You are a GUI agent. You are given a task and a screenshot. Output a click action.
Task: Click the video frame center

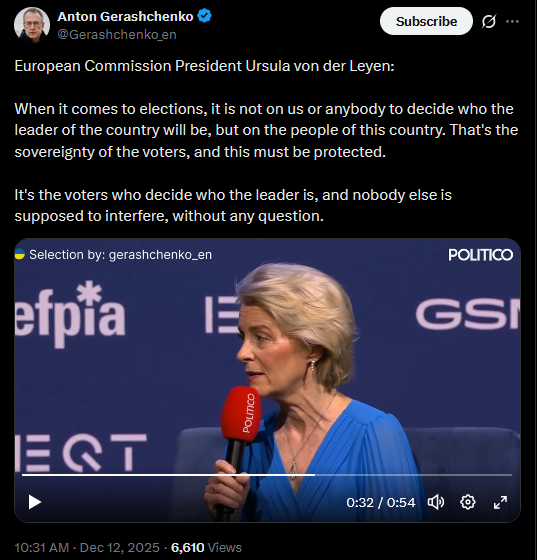(x=267, y=380)
